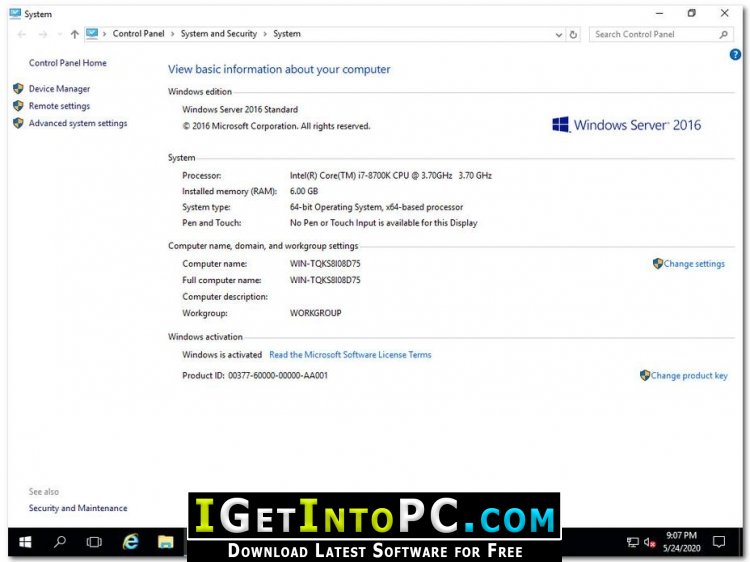The width and height of the screenshot is (750, 562).
Task: Open File Explorer from the taskbar
Action: point(165,542)
